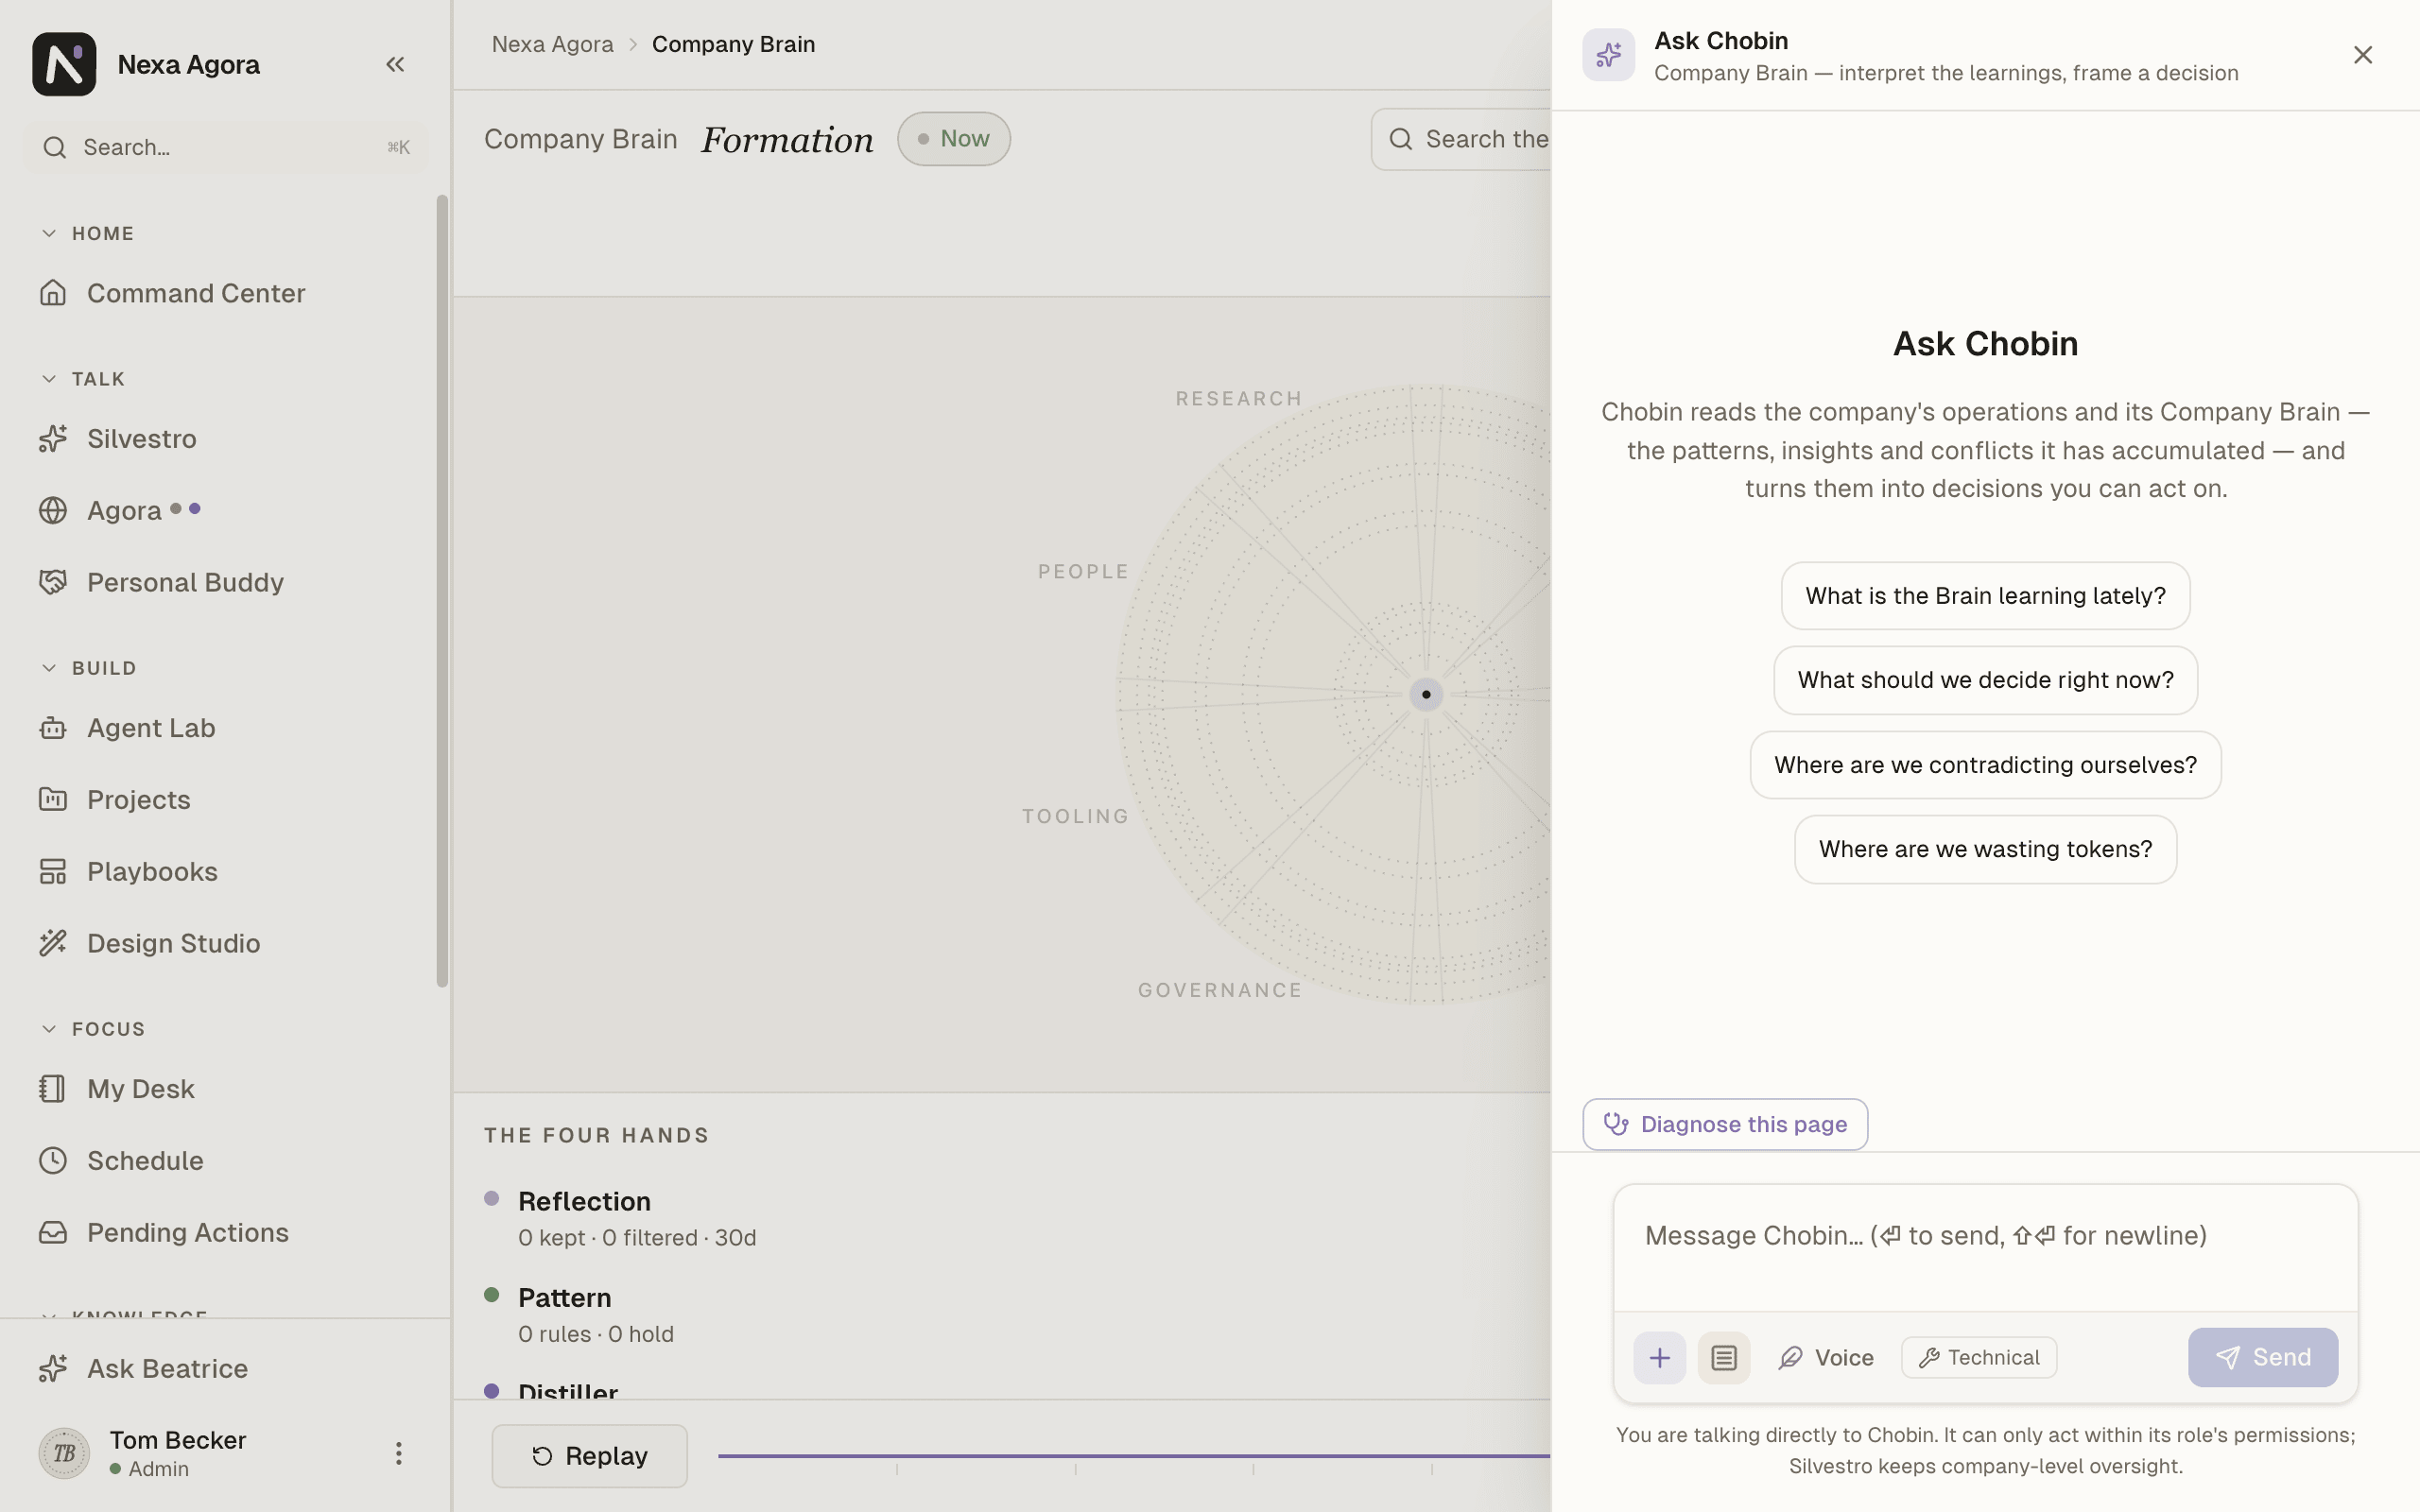Screen dimensions: 2420x1512
Task: Open Design Studio wand icon
Action: 53,943
